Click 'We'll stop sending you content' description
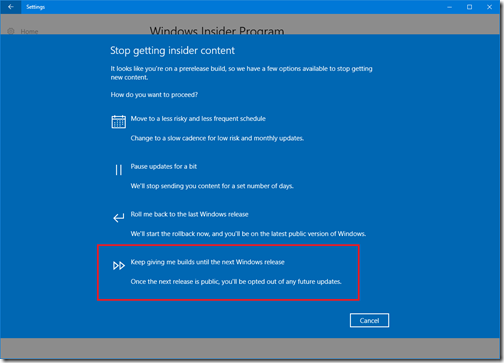The height and width of the screenshot is (363, 504). (x=212, y=186)
